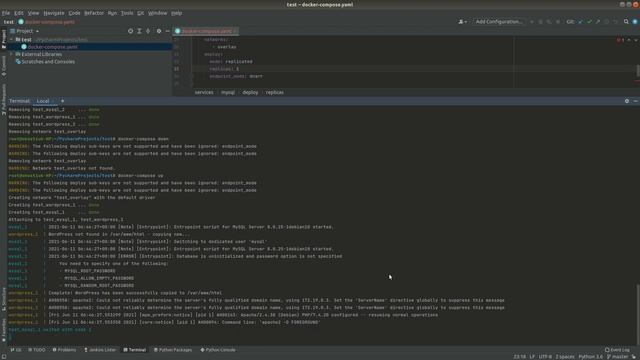640x360 pixels.
Task: Click the UTF-8 encoding status widget
Action: [x=545, y=357]
